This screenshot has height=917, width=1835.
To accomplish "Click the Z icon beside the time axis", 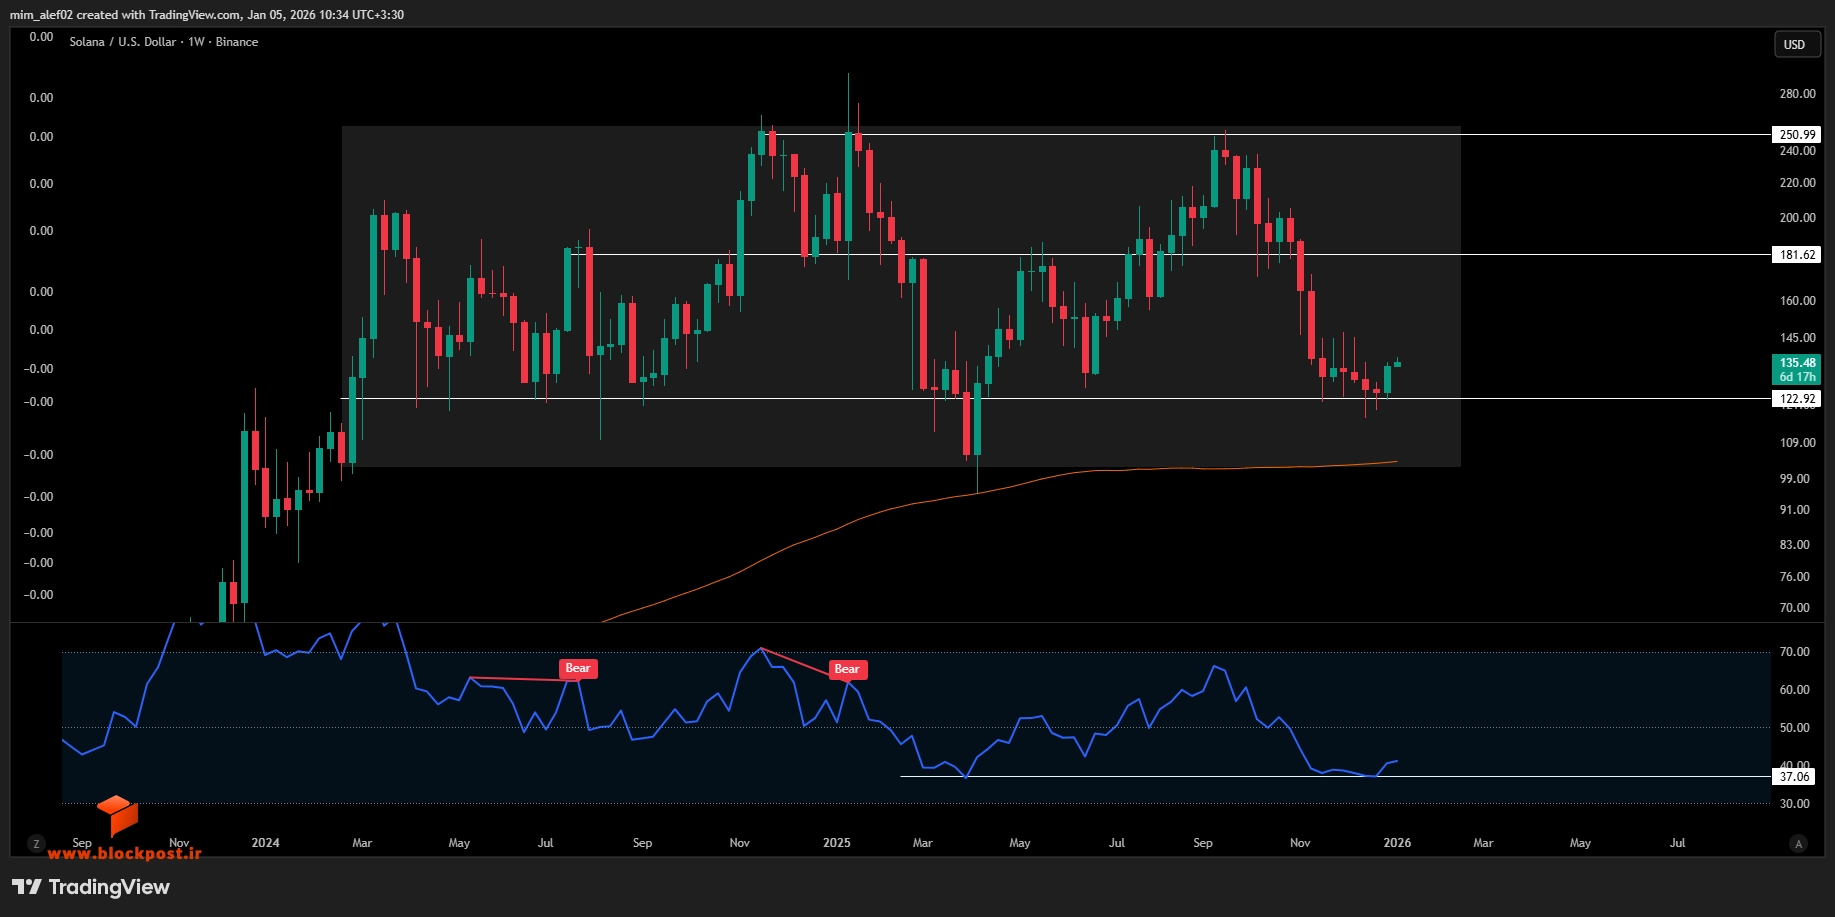I will [x=37, y=844].
